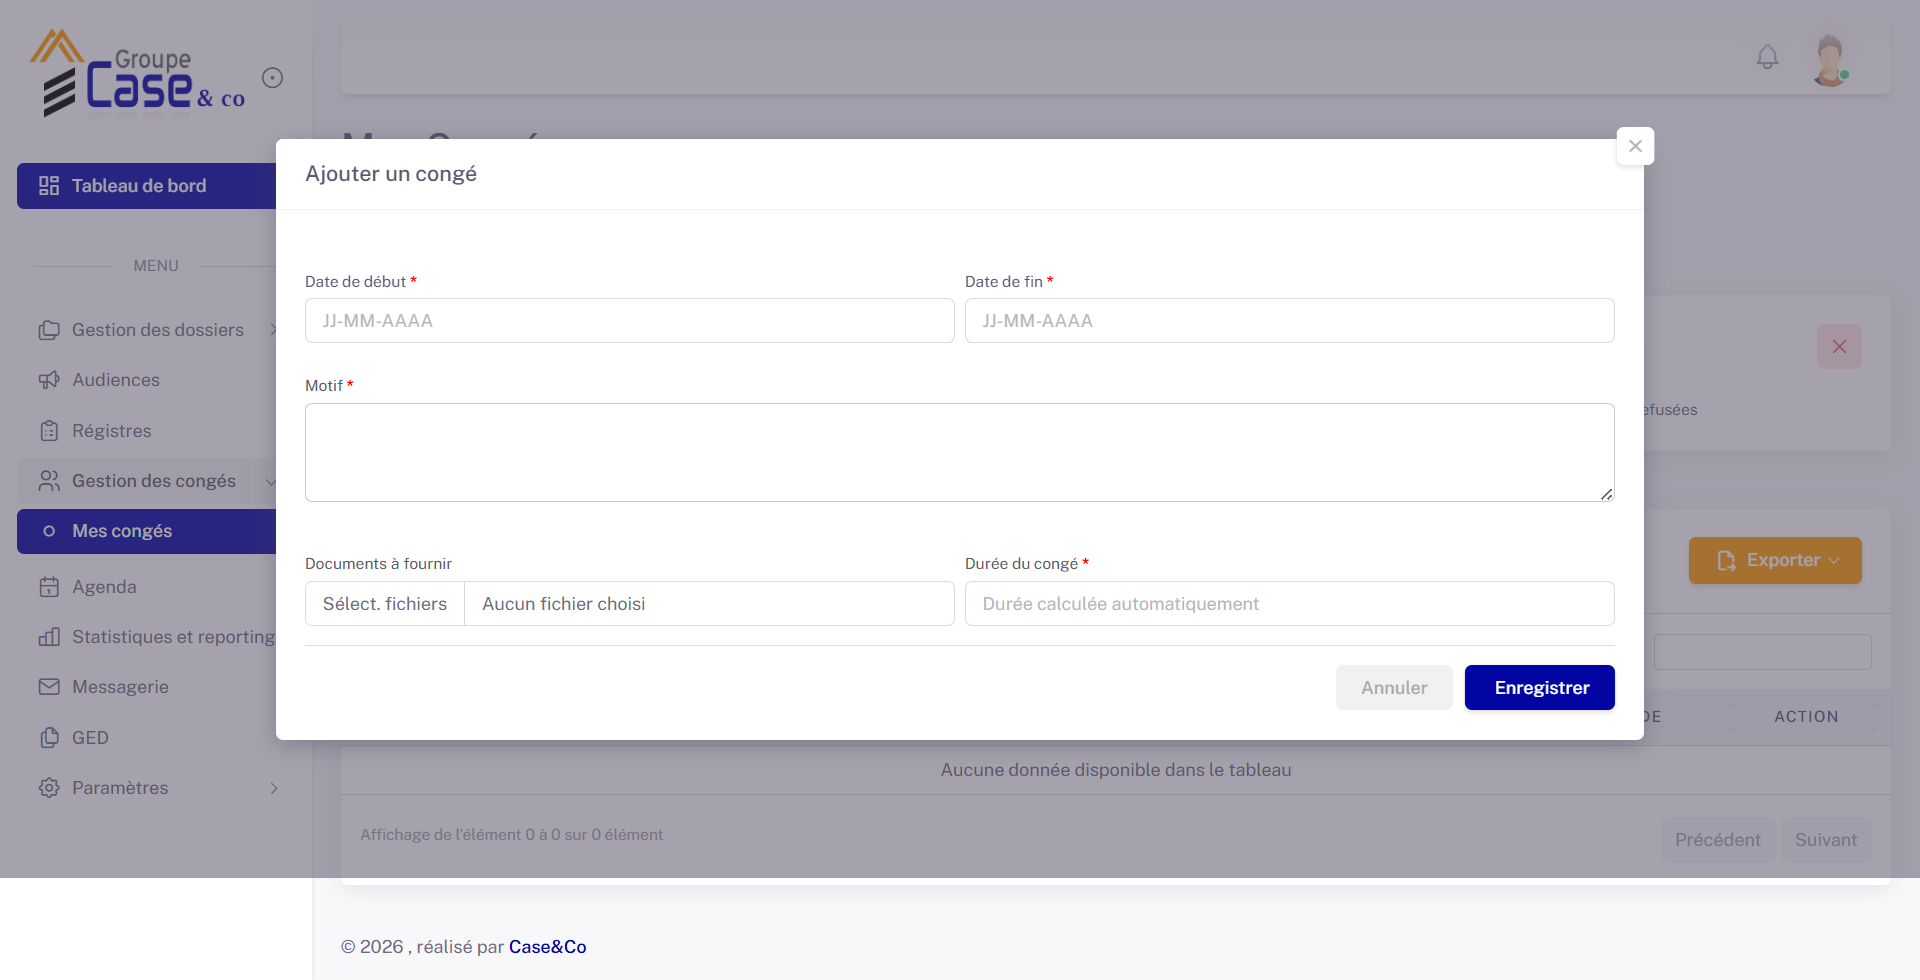
Task: Click 'Aucune donnée disponible dans le tableau' text
Action: [x=1116, y=770]
